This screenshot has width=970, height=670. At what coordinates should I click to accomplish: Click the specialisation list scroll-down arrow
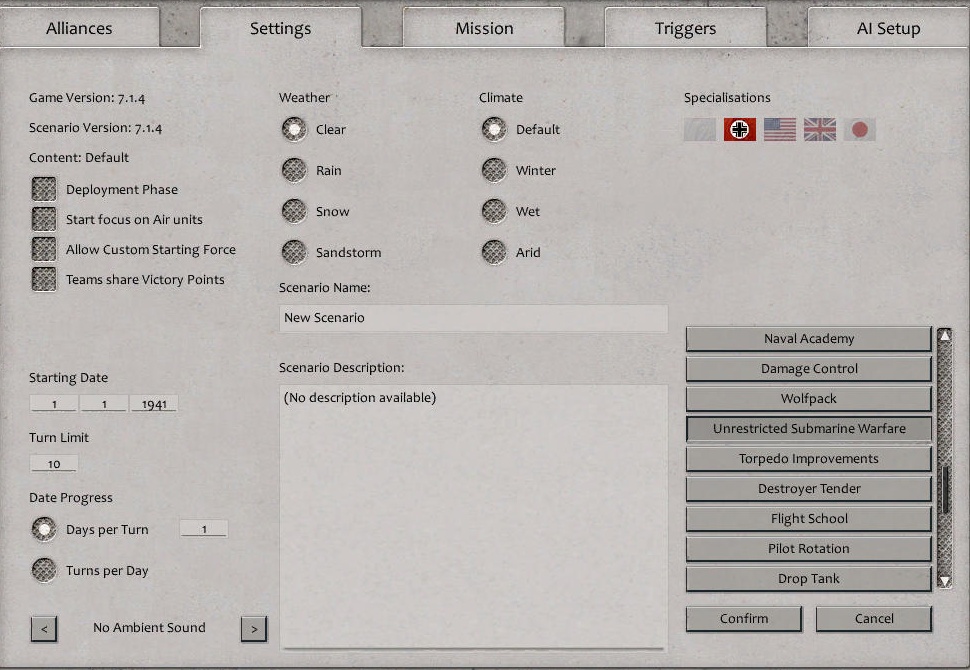point(945,581)
